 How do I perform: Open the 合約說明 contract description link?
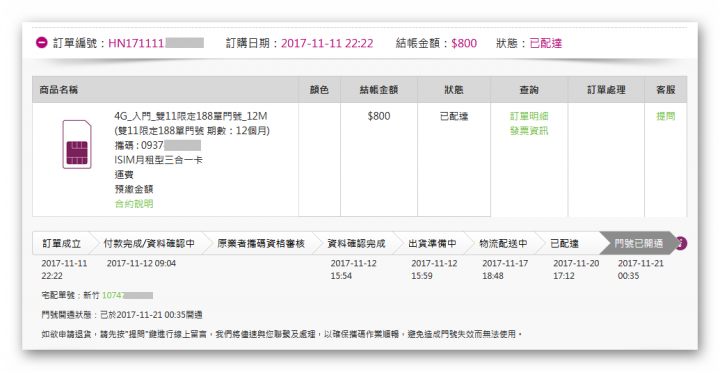(x=134, y=203)
